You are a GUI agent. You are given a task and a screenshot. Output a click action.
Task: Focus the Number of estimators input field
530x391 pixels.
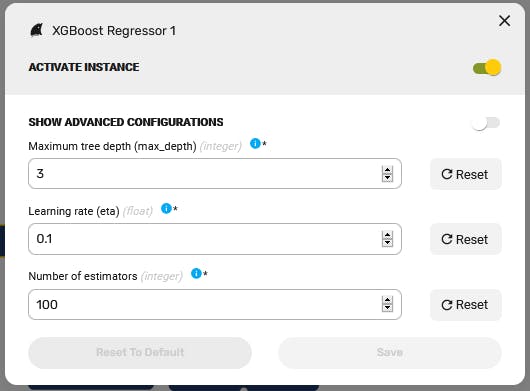[215, 304]
